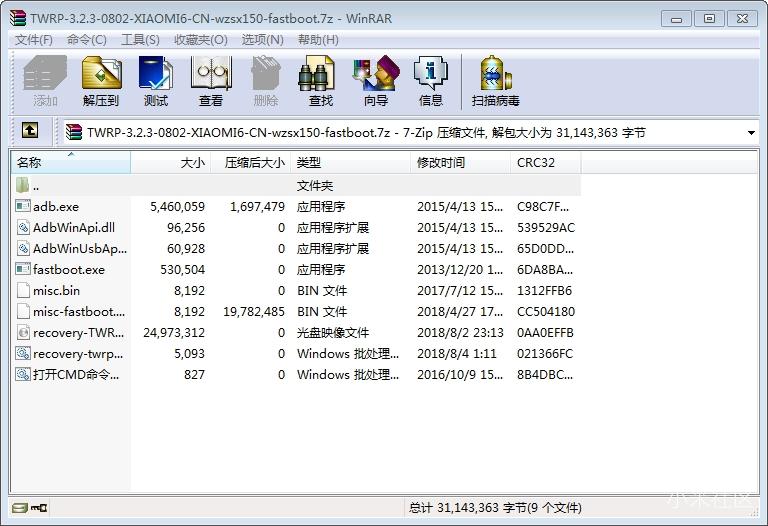Sort by the 名称 column header
The width and height of the screenshot is (768, 526).
(71, 163)
